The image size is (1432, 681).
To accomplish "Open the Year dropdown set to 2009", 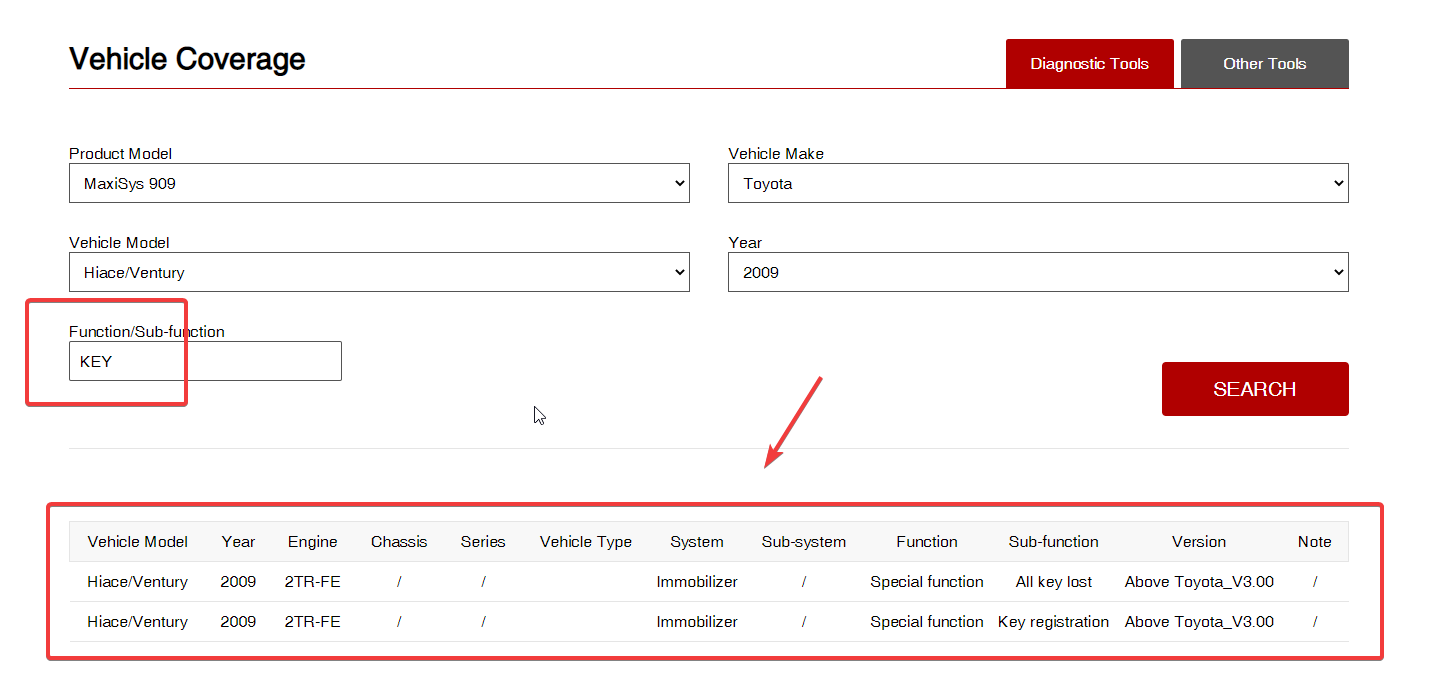I will pos(1037,273).
